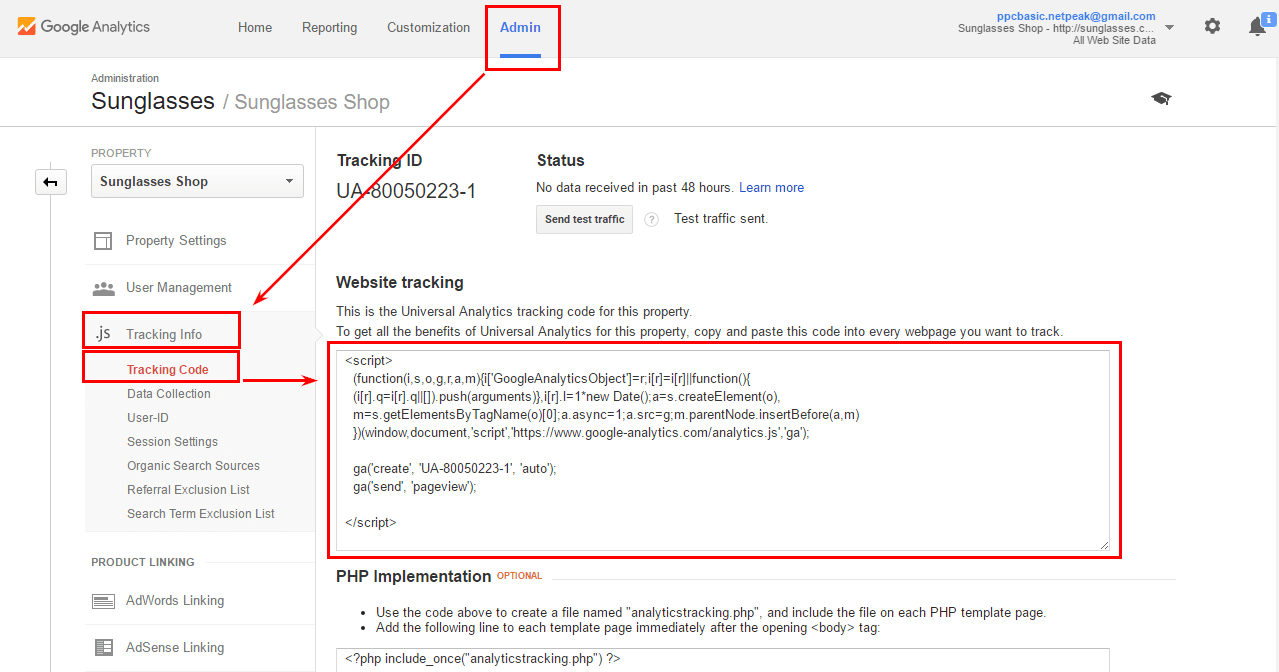This screenshot has width=1279, height=672.
Task: Open the Sunglasses Shop property dropdown
Action: [x=197, y=182]
